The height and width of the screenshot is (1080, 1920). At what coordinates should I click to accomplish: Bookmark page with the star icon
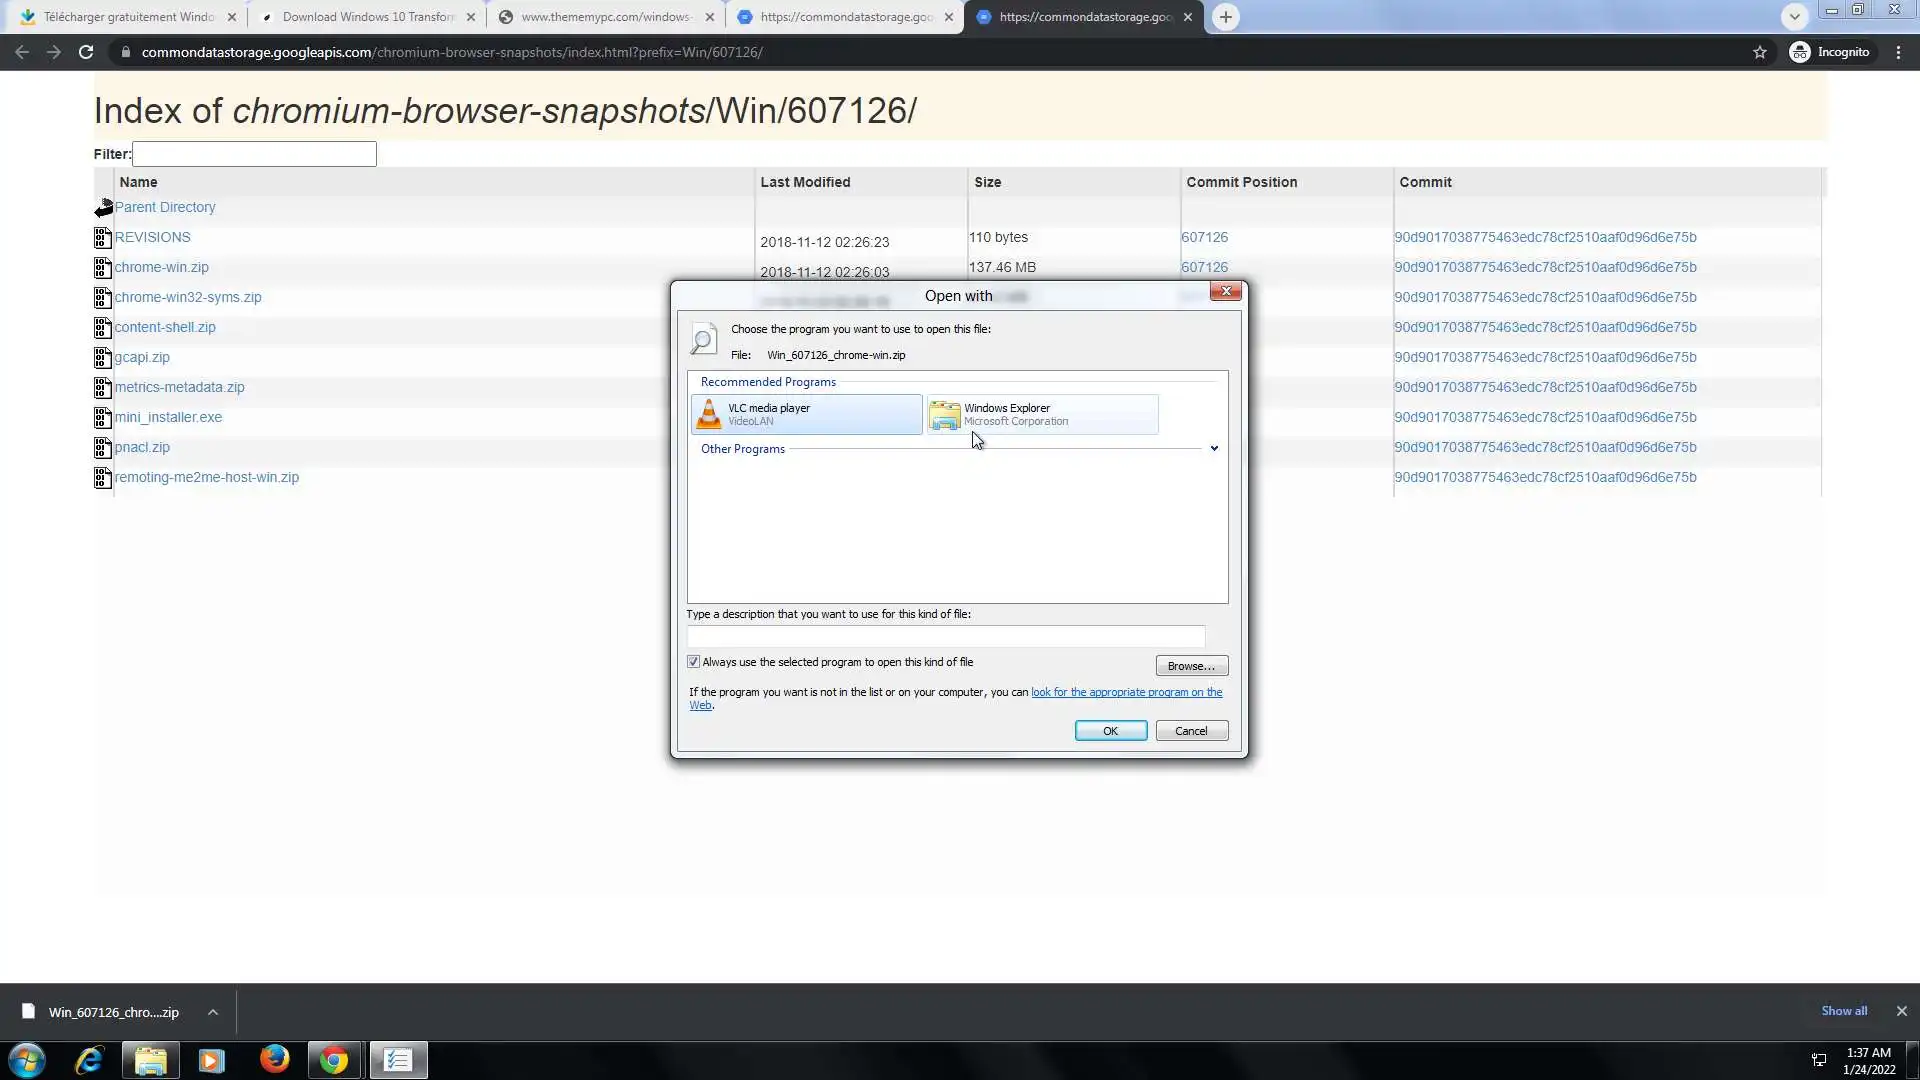1760,52
